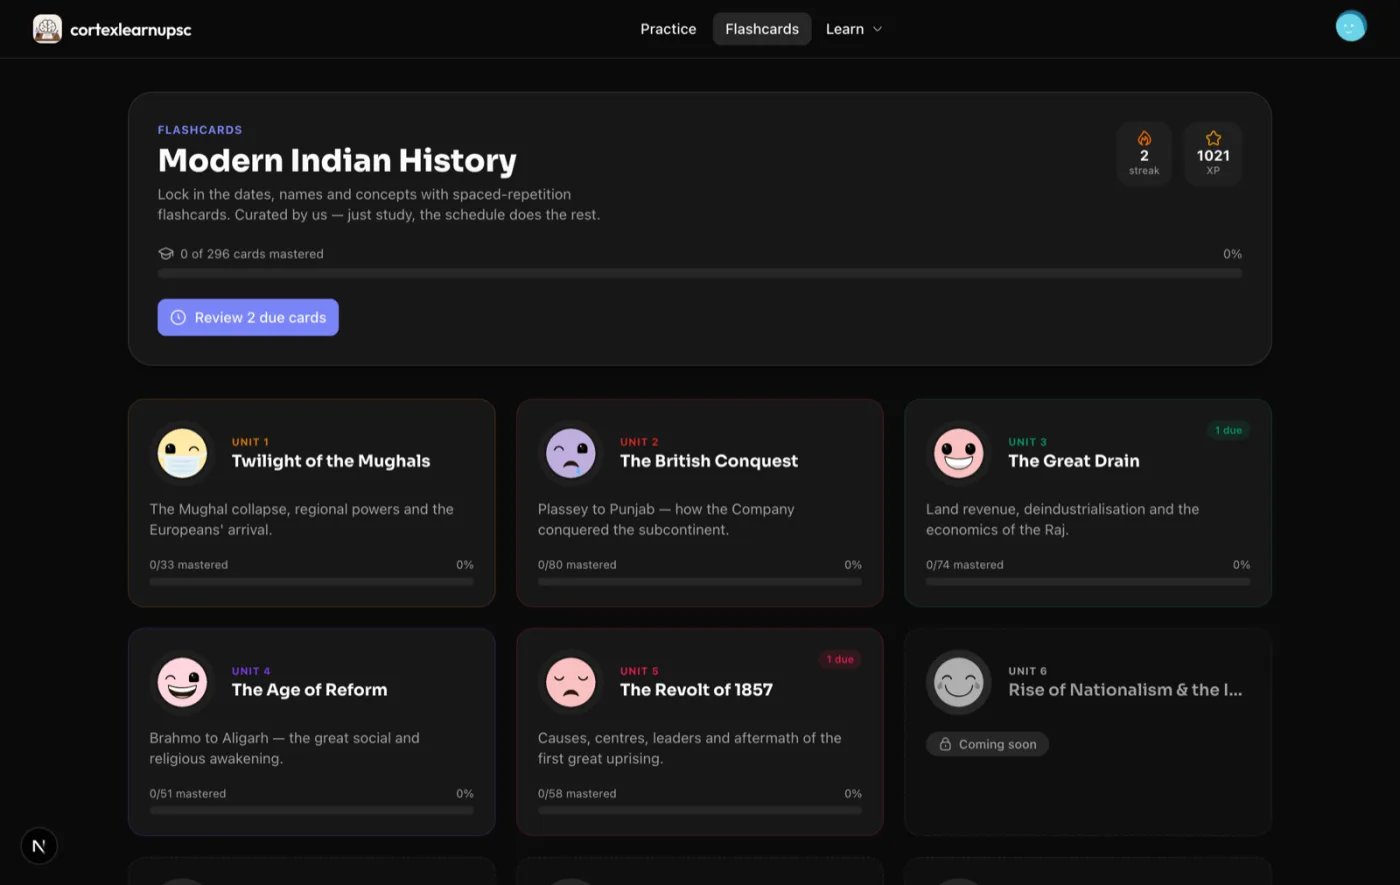Click the sad face emoji for Unit 5
Screen dimensions: 1400x885
(x=571, y=682)
